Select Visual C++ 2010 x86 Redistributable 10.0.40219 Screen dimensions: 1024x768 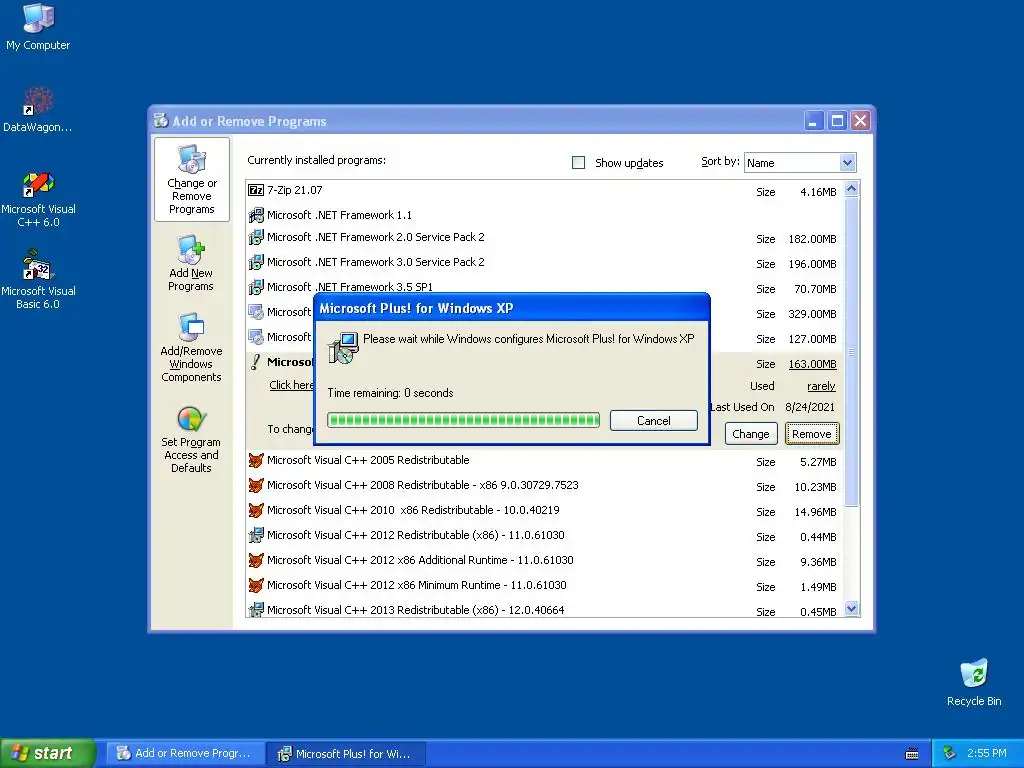(x=545, y=511)
